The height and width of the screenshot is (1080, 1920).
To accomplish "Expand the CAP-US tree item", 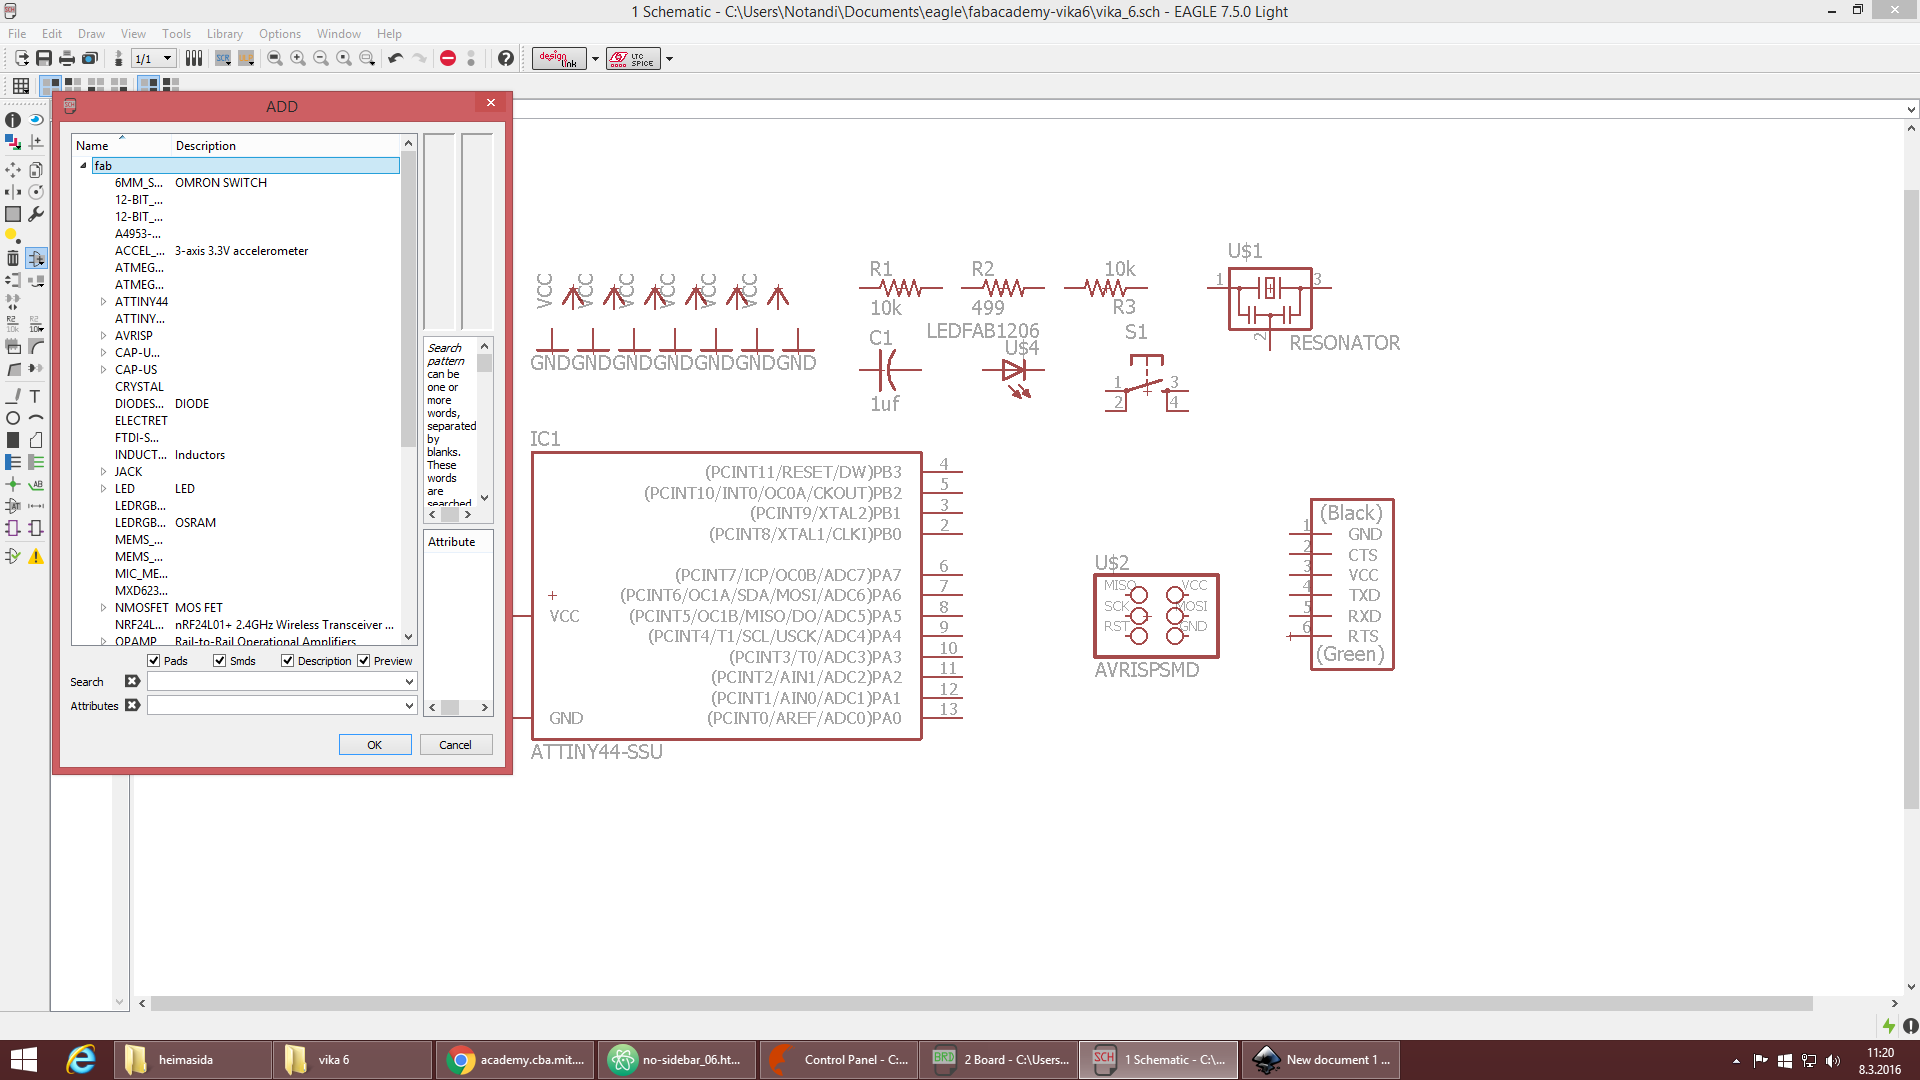I will (x=103, y=369).
